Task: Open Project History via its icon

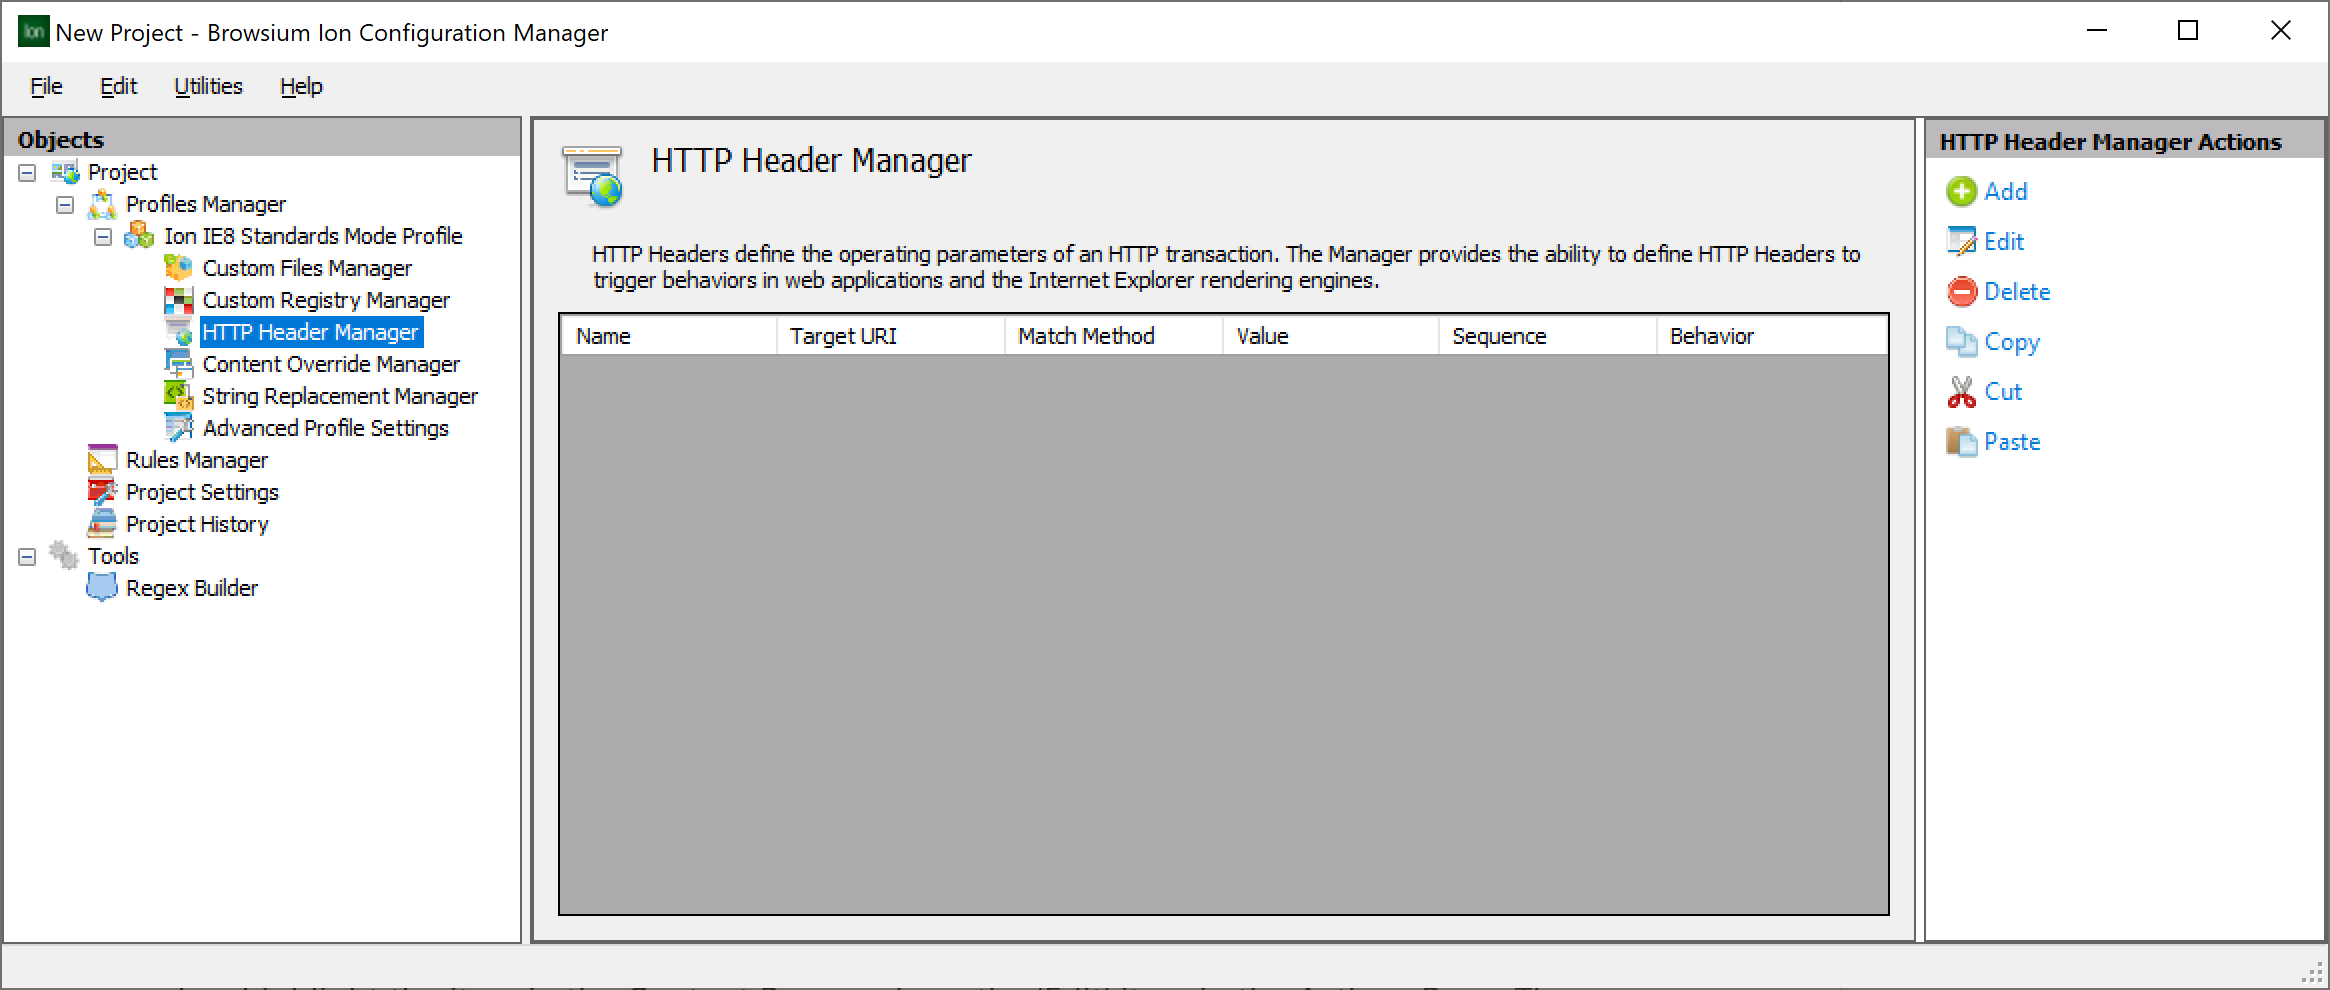Action: (x=103, y=523)
